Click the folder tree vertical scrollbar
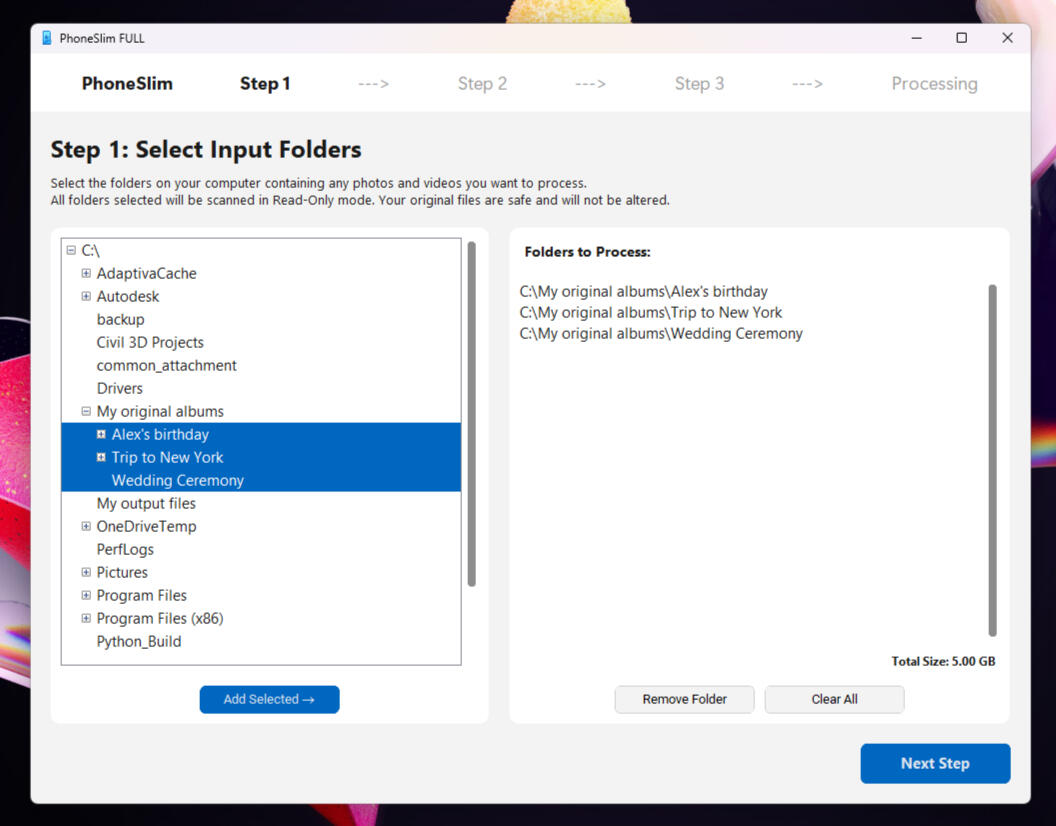This screenshot has width=1056, height=826. point(471,414)
